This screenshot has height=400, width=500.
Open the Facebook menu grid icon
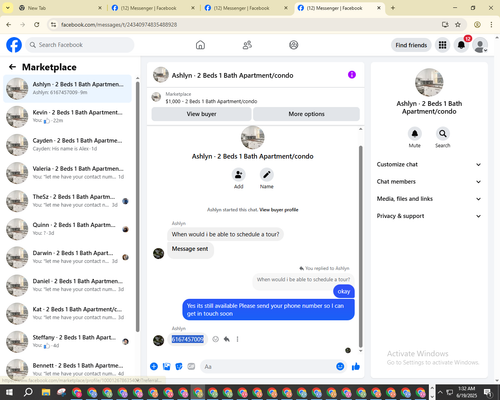pyautogui.click(x=442, y=45)
